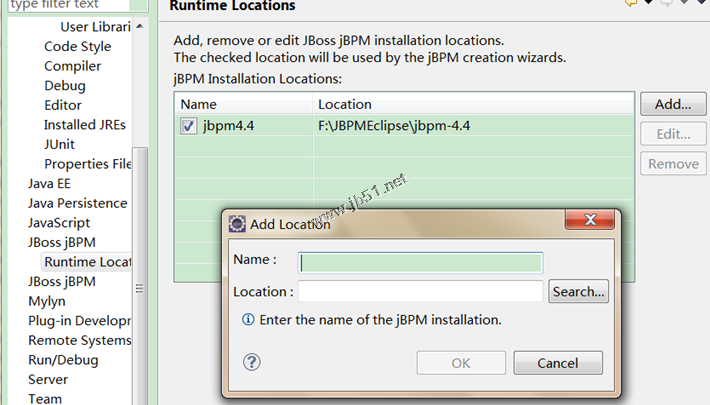Select Team preferences category
This screenshot has width=710, height=405.
point(45,399)
